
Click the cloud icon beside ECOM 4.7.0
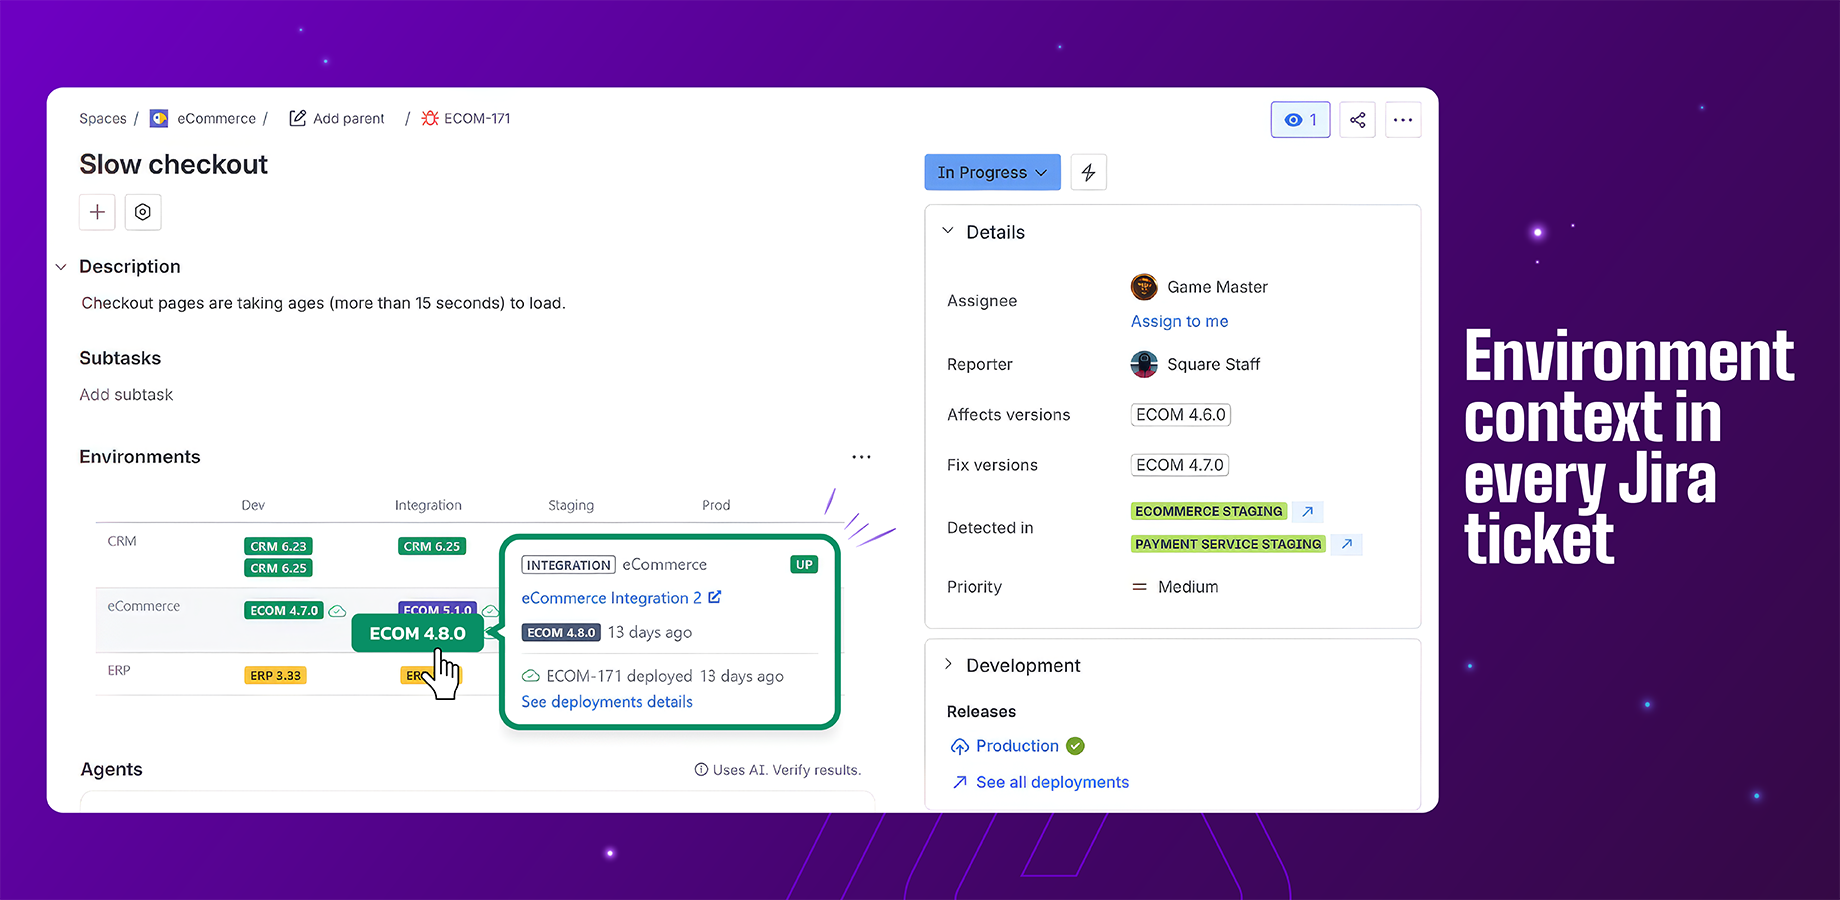point(337,611)
